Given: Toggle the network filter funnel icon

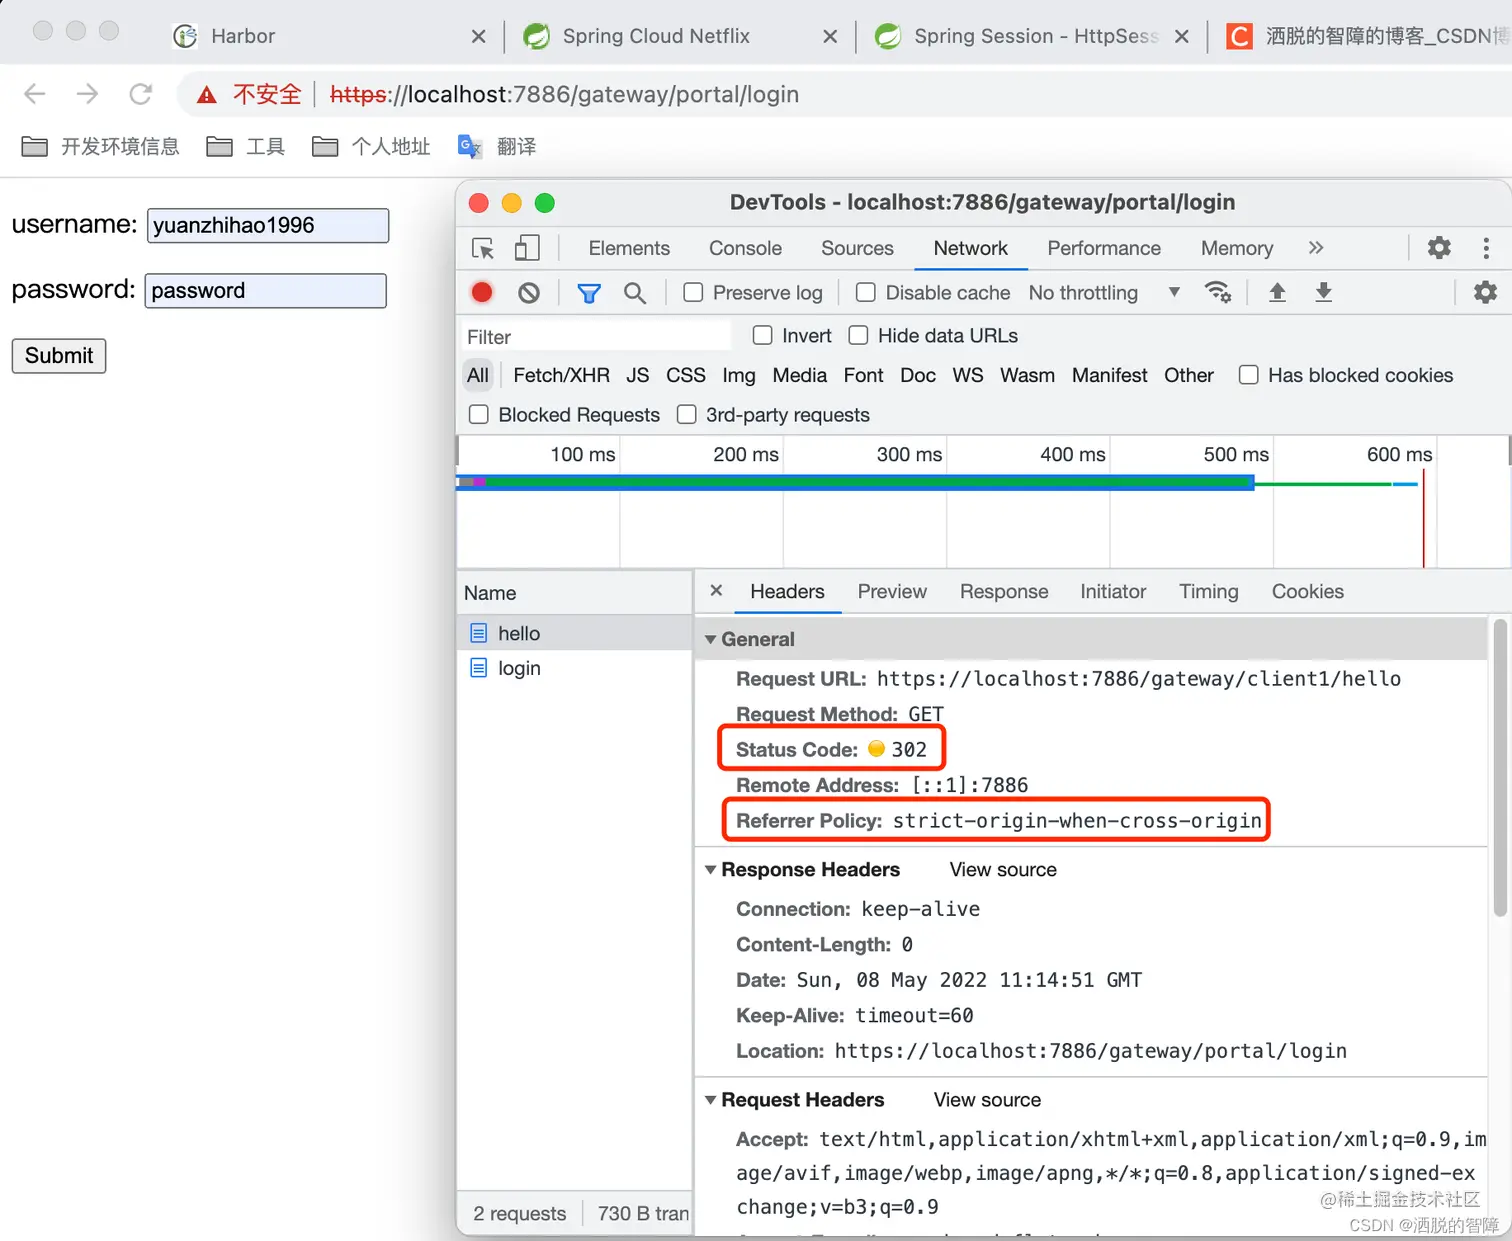Looking at the screenshot, I should [x=589, y=293].
